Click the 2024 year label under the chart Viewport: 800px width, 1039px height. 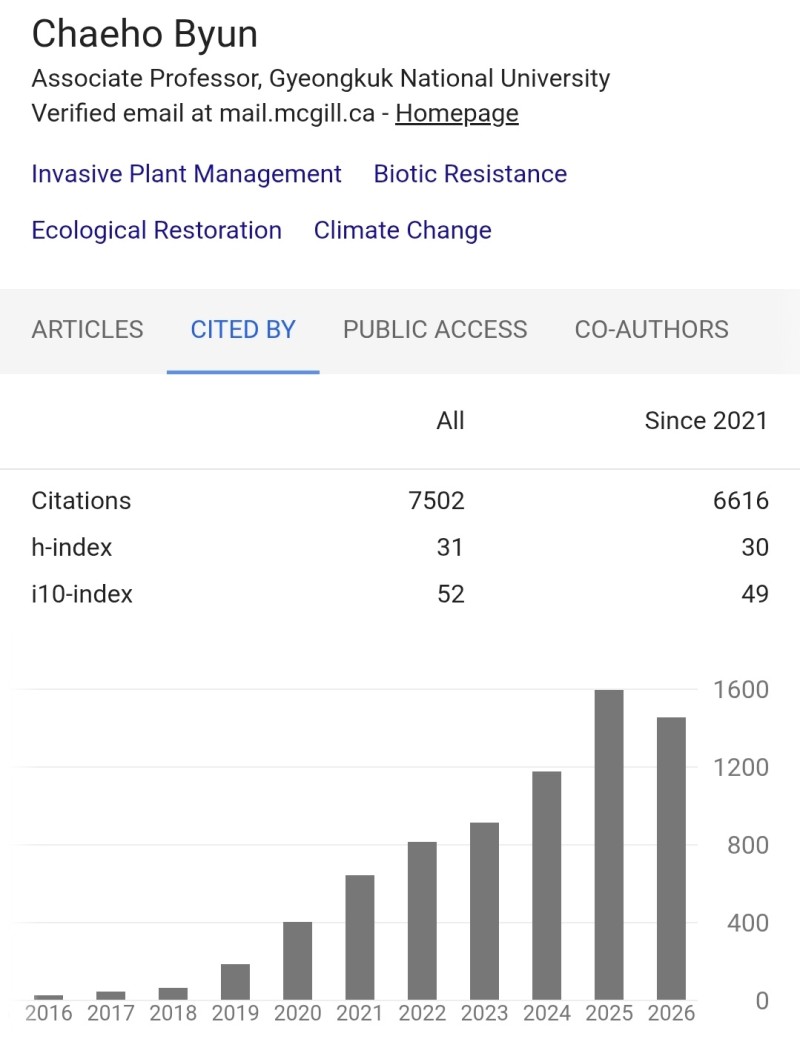point(547,1013)
